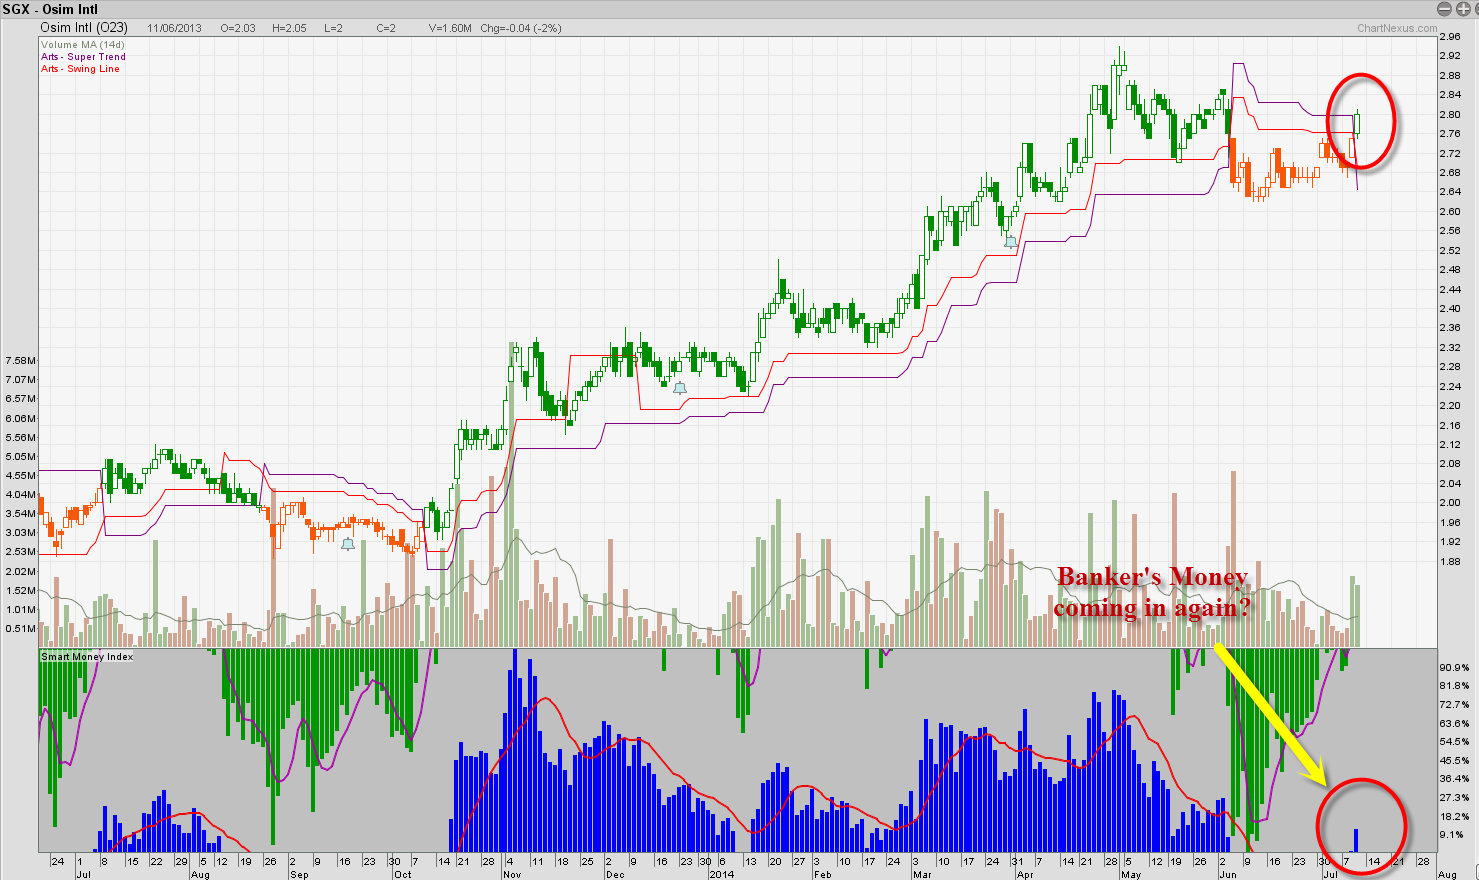
Task: Click the 4.04M volume axis label
Action: [20, 494]
